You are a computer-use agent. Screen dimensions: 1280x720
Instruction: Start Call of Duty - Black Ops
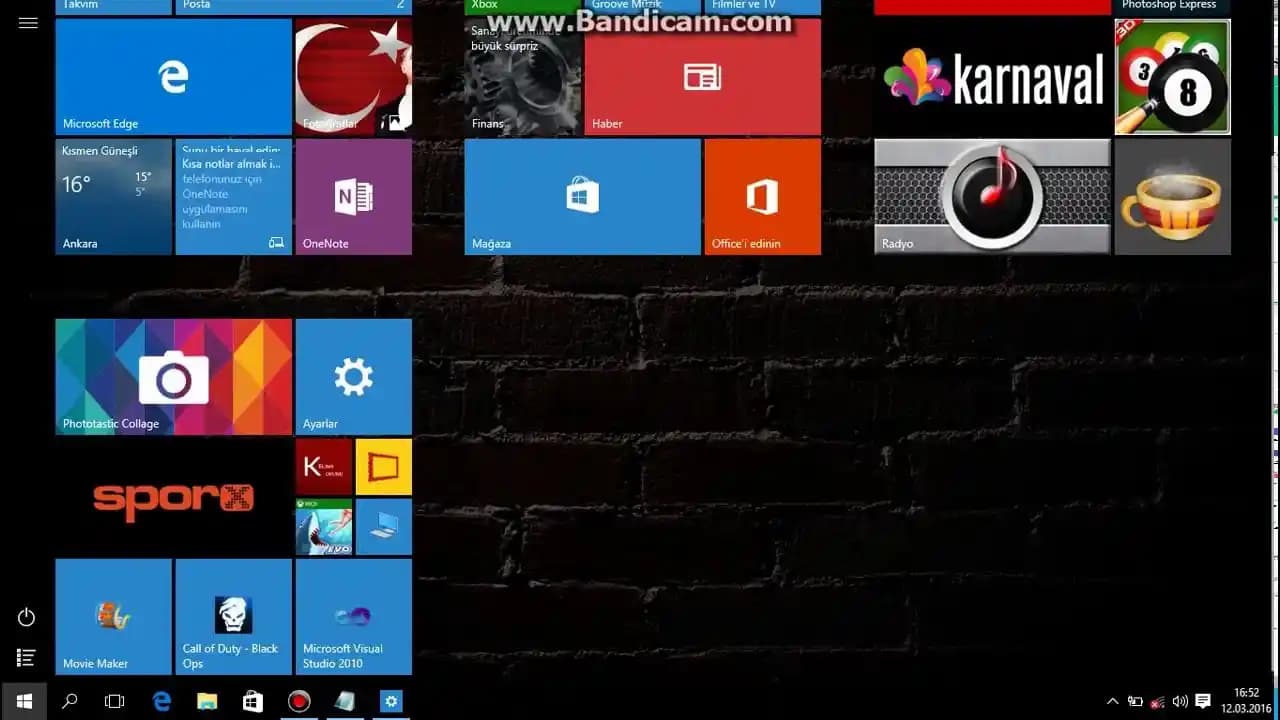(232, 615)
